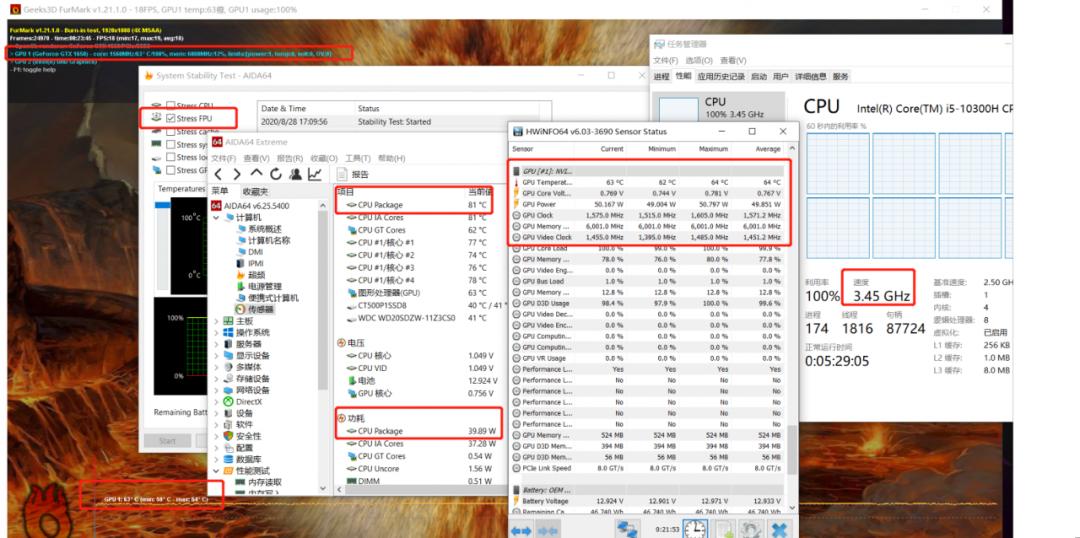The height and width of the screenshot is (538, 1080).
Task: Open the AIDA64 user icon tool
Action: pos(295,175)
